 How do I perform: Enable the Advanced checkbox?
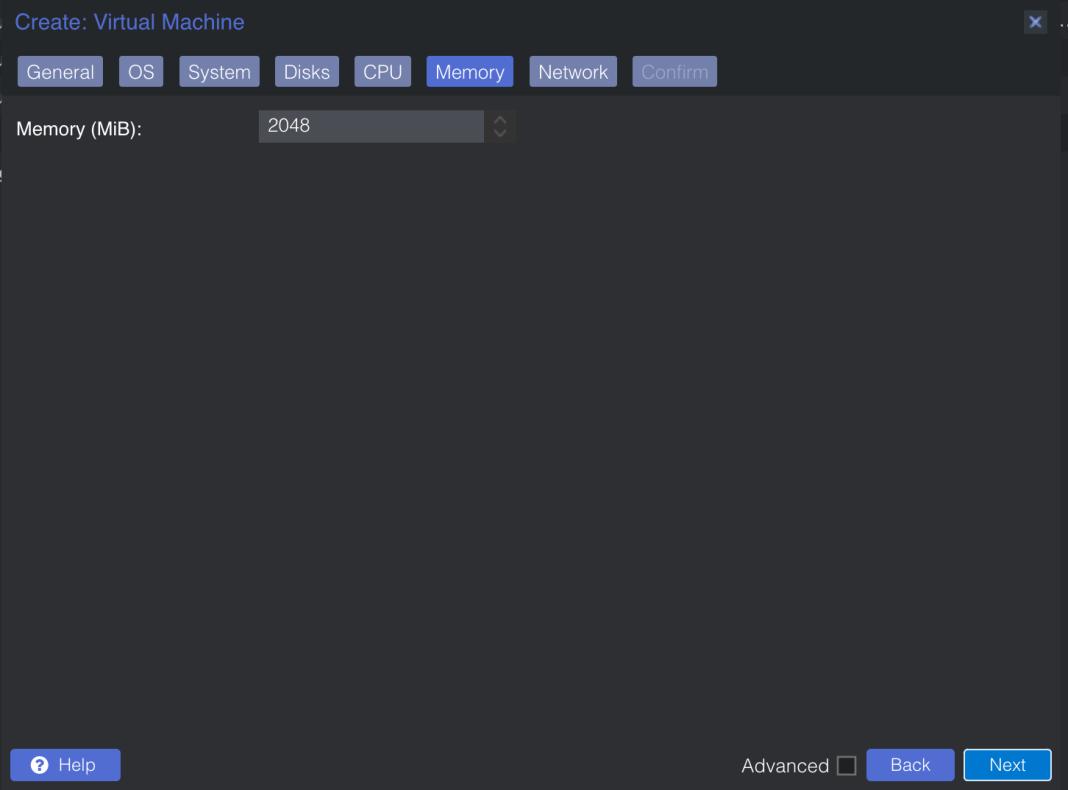pos(847,766)
